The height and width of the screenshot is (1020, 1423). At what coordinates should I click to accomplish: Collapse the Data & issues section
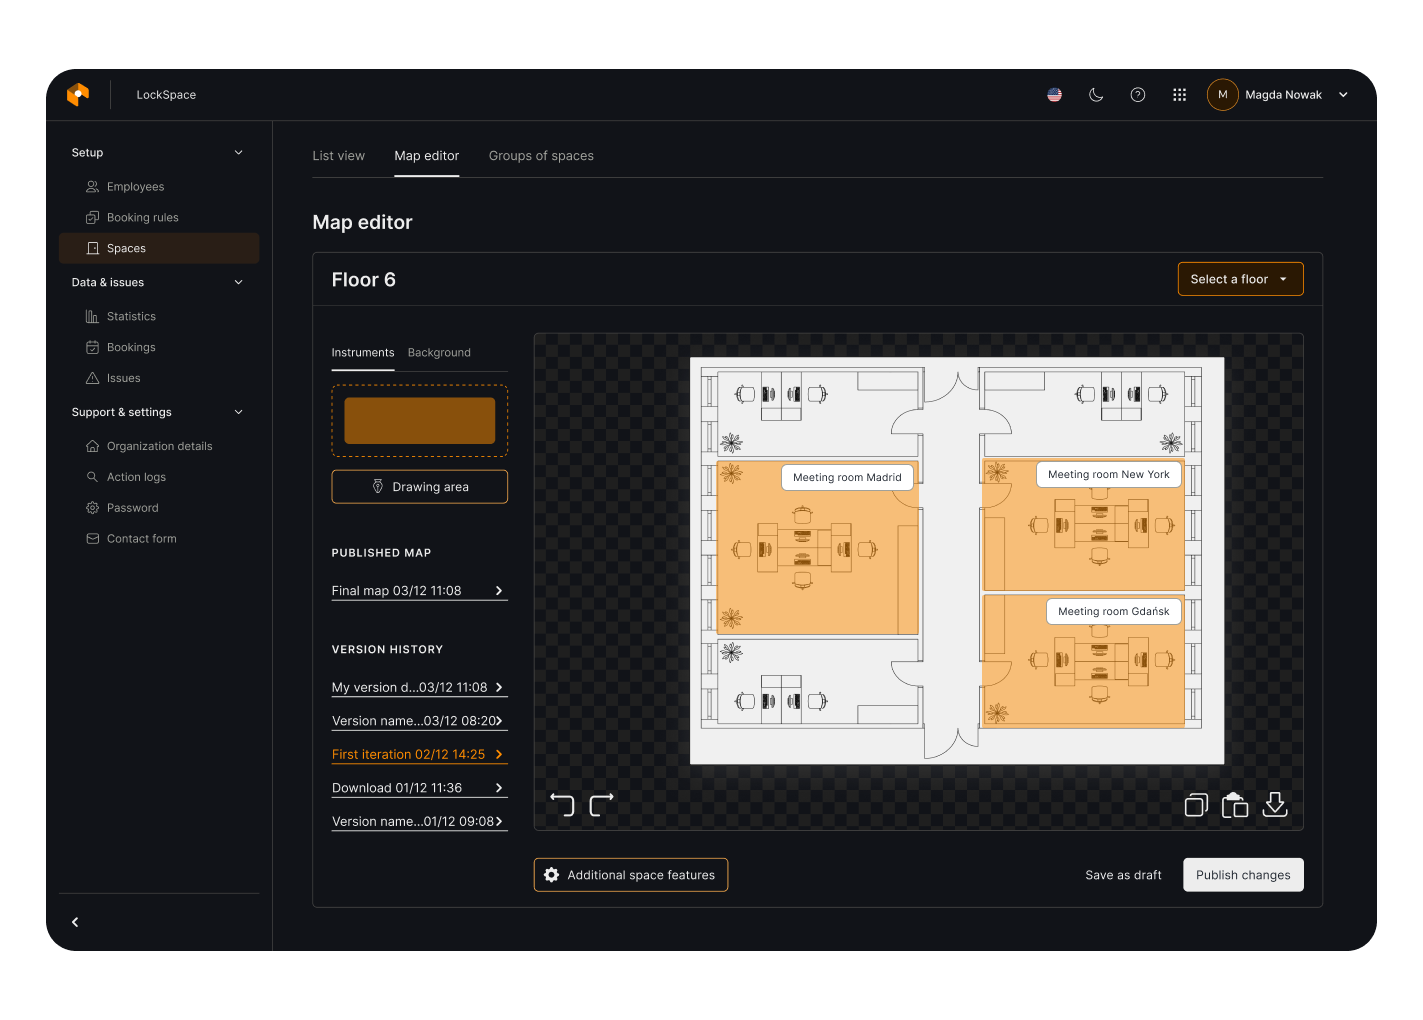[x=238, y=283]
